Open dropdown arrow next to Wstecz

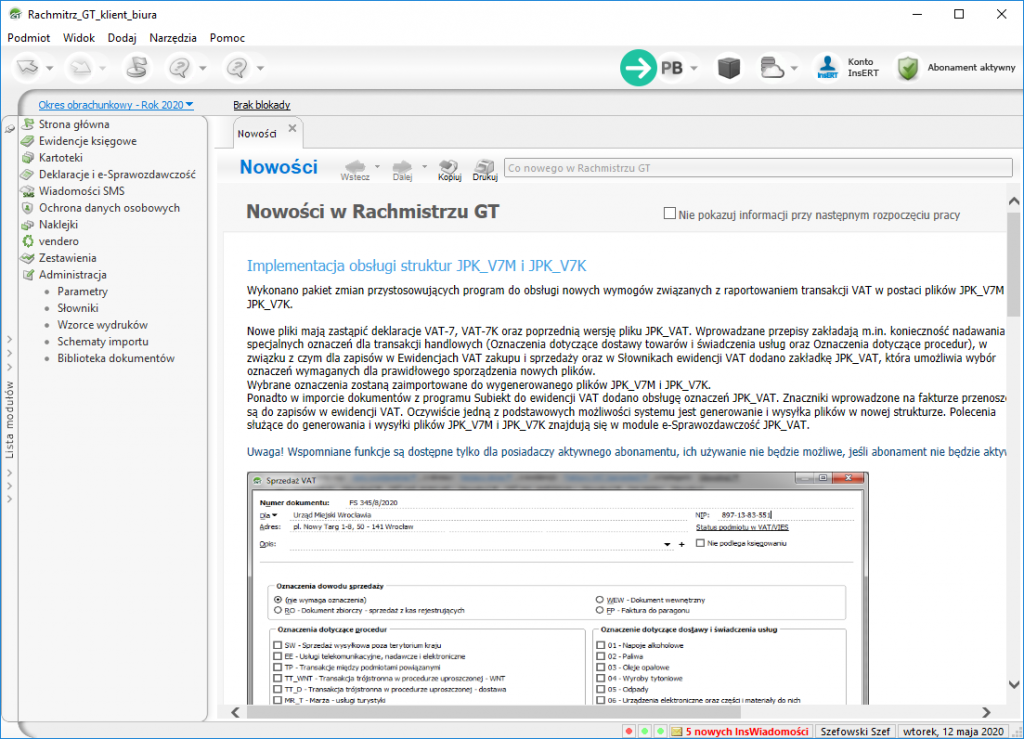(377, 166)
